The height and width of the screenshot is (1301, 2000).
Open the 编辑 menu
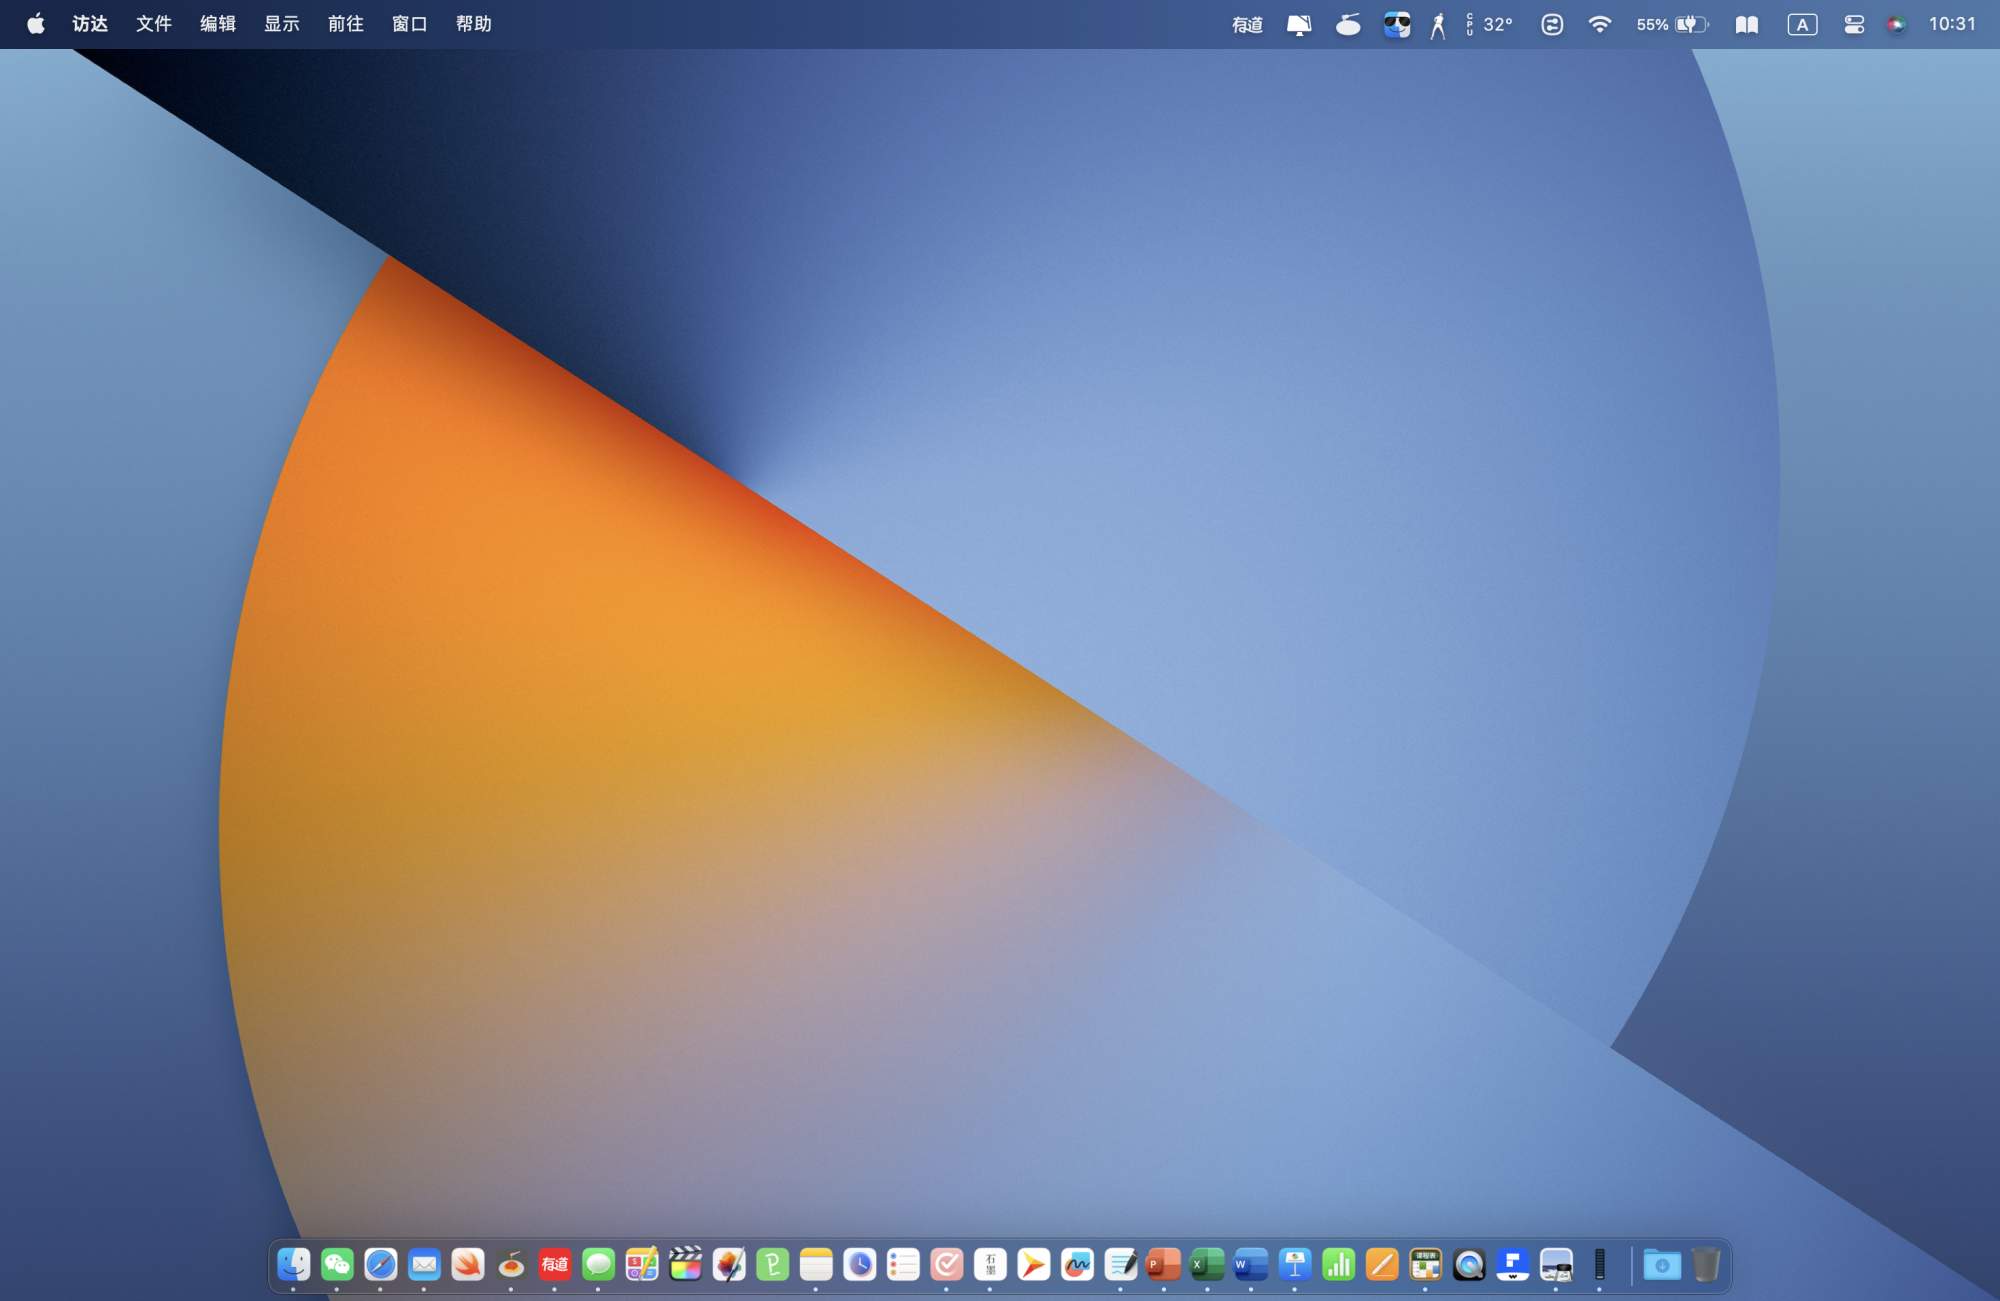pyautogui.click(x=218, y=24)
